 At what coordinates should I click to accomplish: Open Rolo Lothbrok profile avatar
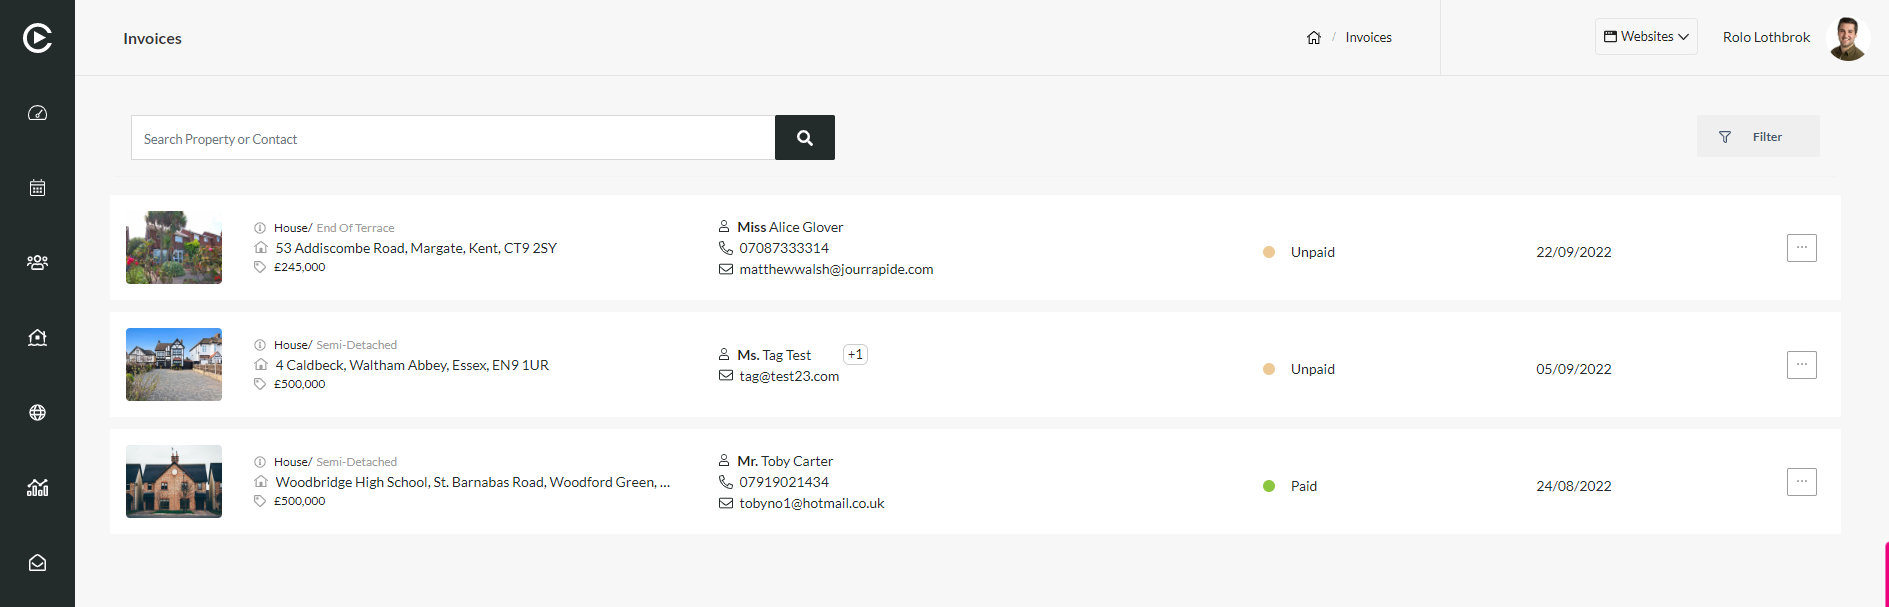(x=1847, y=38)
